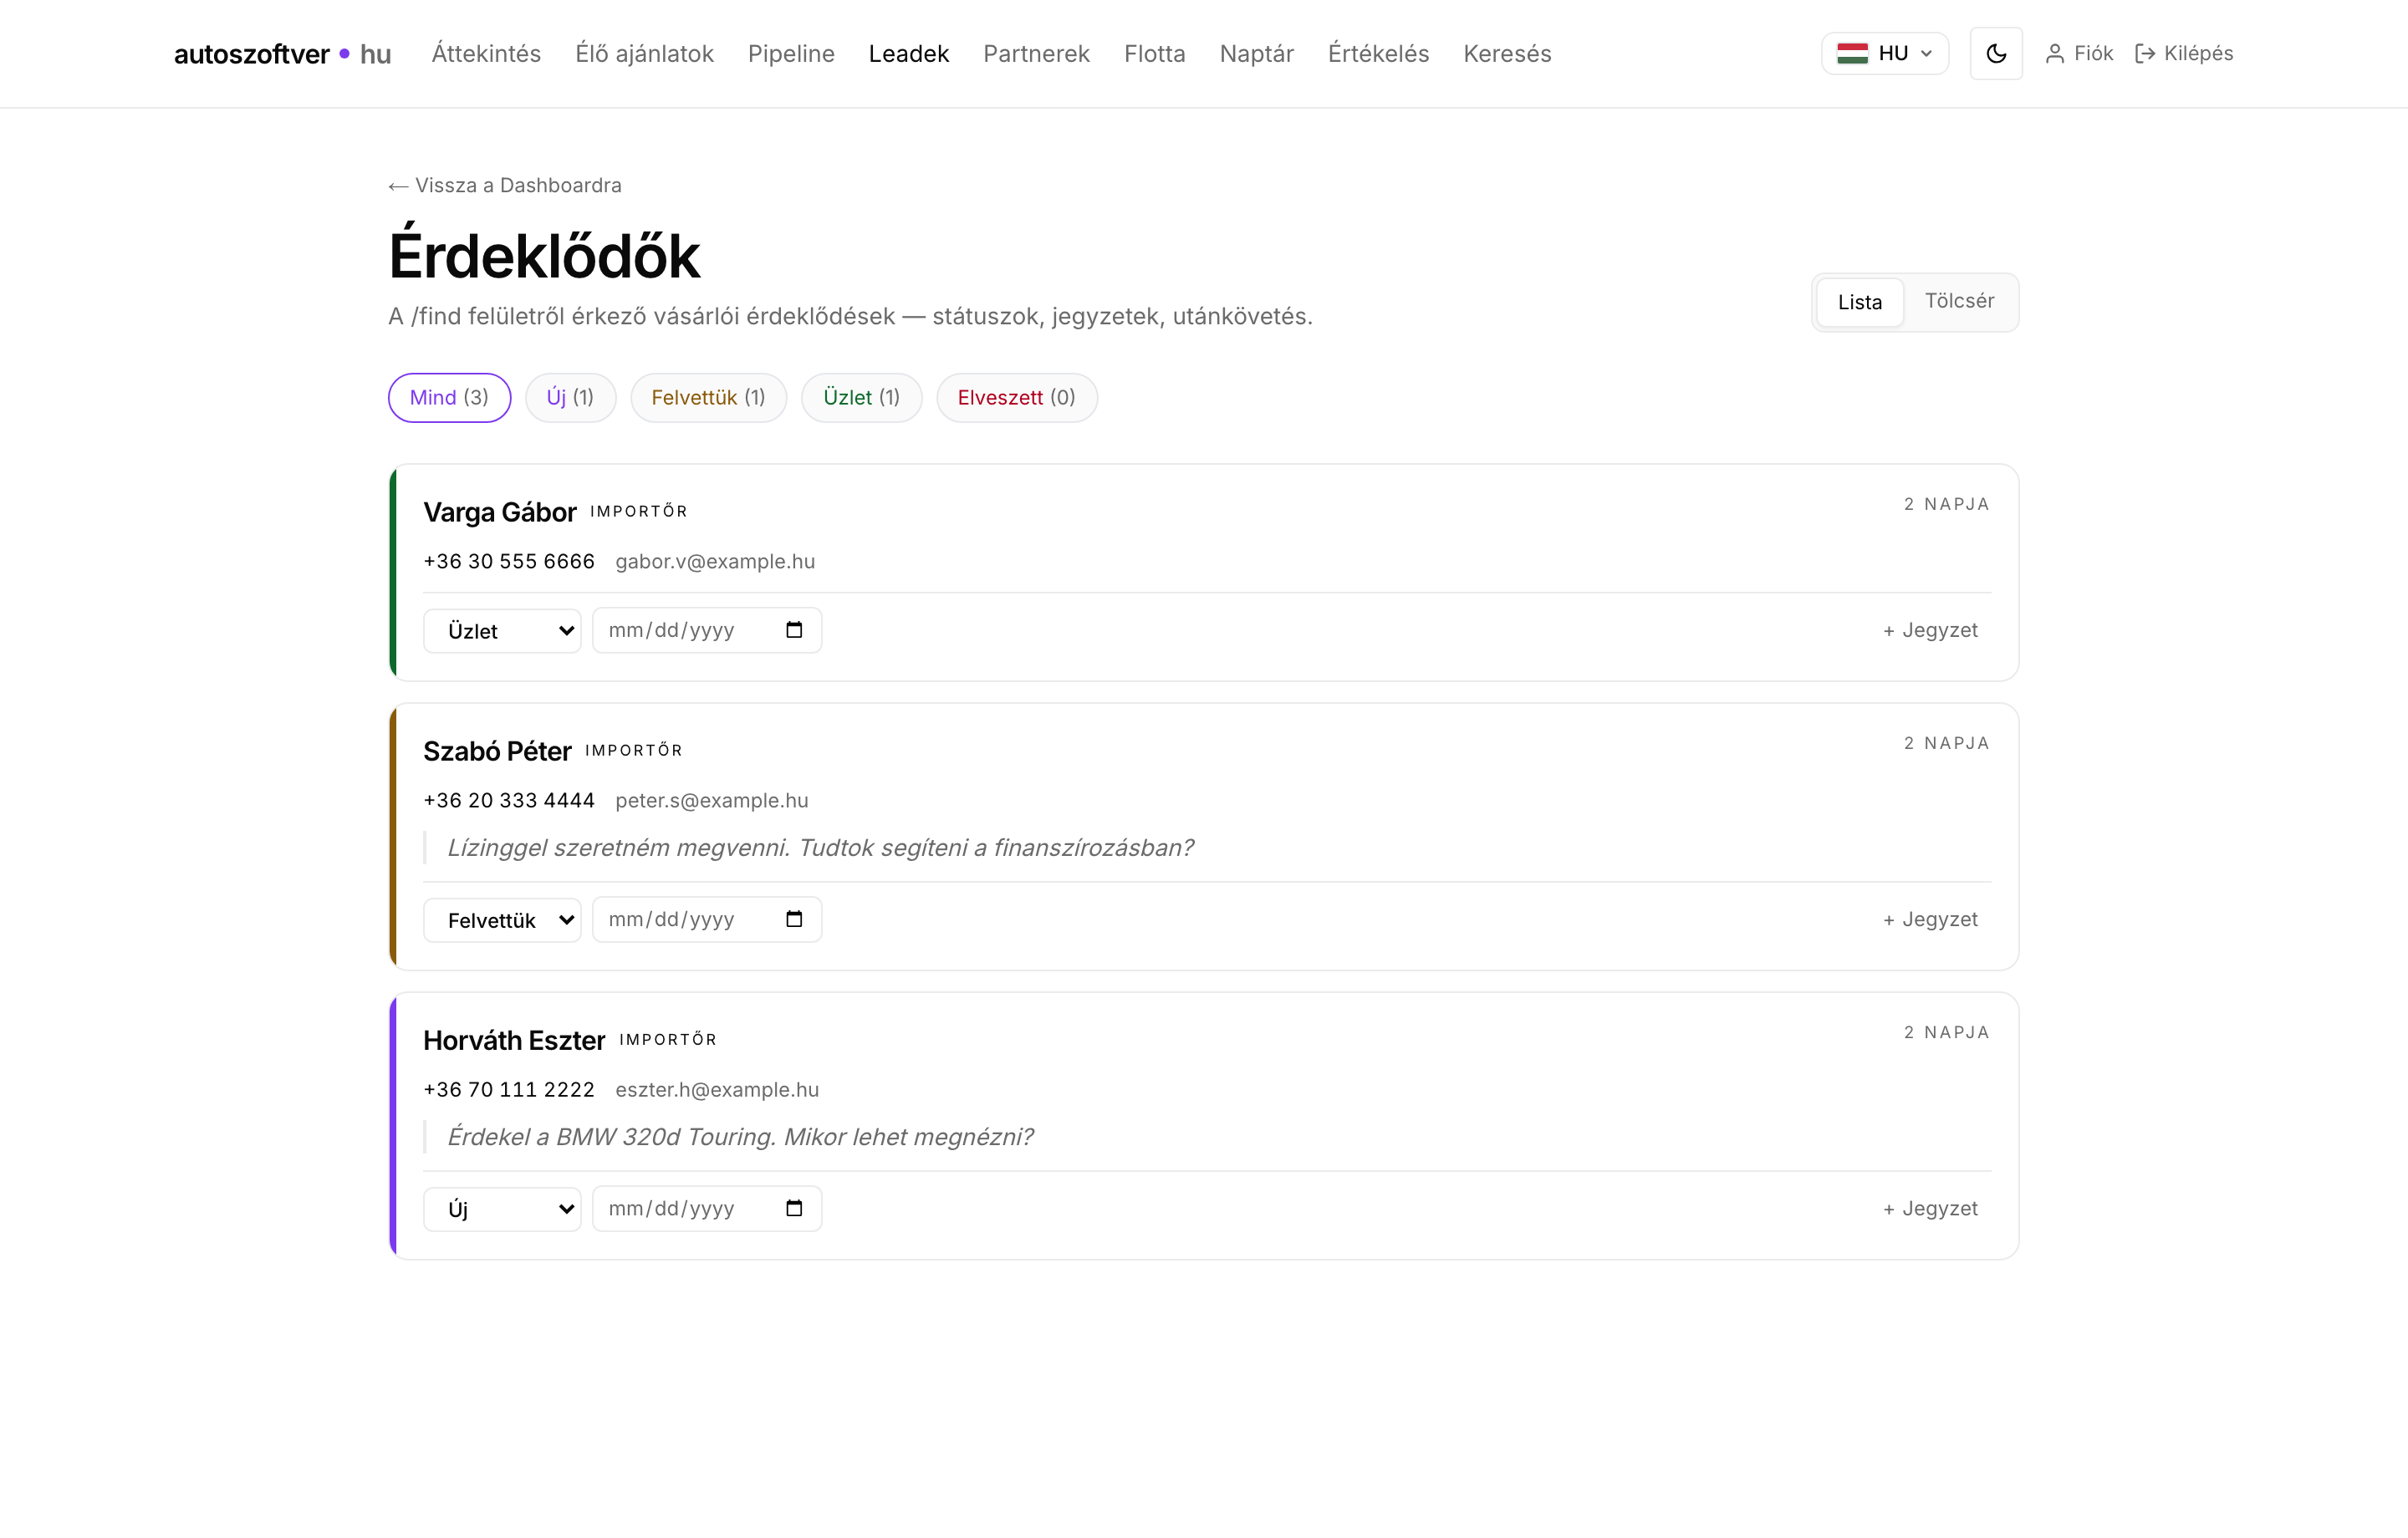The width and height of the screenshot is (2408, 1538).
Task: Click the user icon beside Fiók
Action: [x=2055, y=53]
